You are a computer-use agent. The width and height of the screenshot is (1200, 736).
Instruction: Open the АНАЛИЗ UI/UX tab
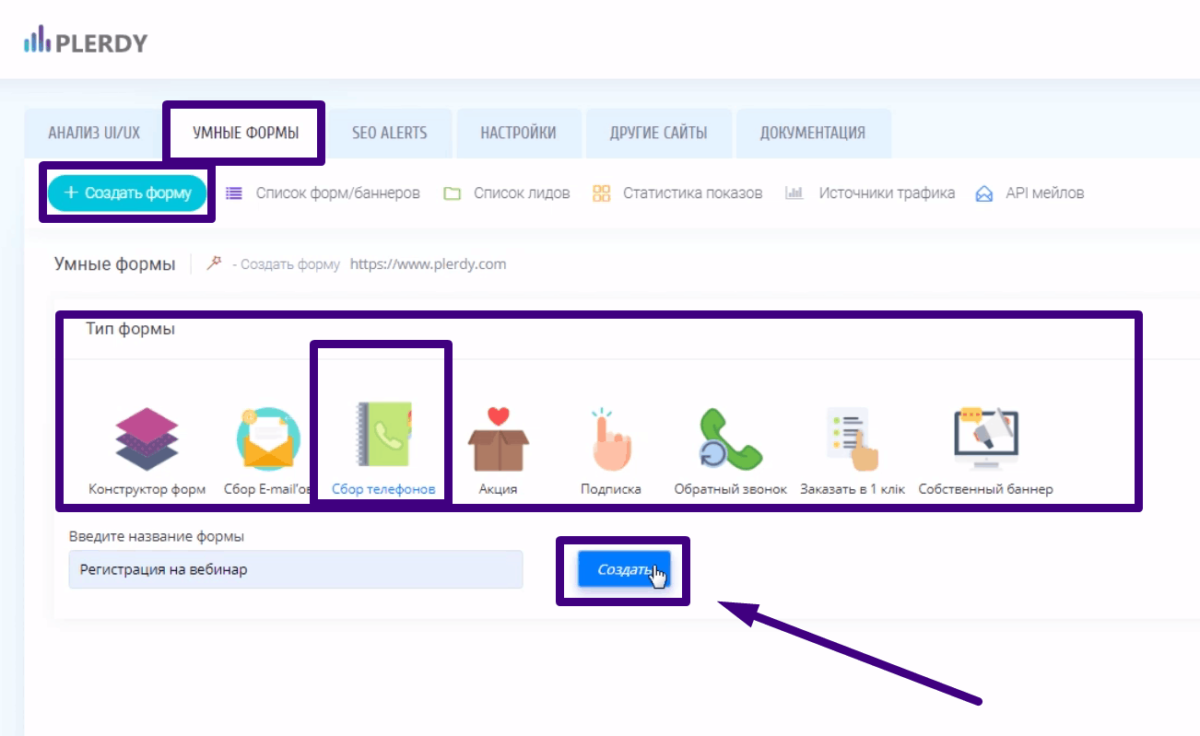coord(94,133)
